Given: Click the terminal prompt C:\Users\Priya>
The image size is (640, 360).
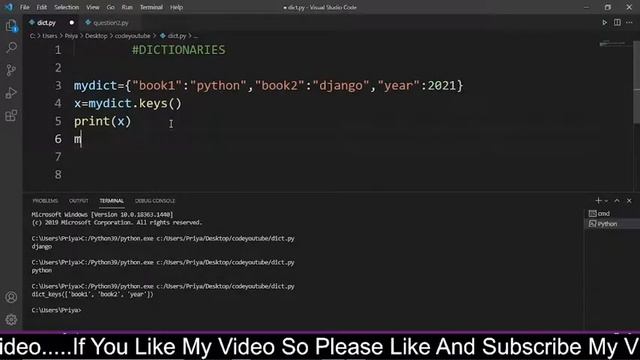Looking at the screenshot, I should click(x=56, y=310).
